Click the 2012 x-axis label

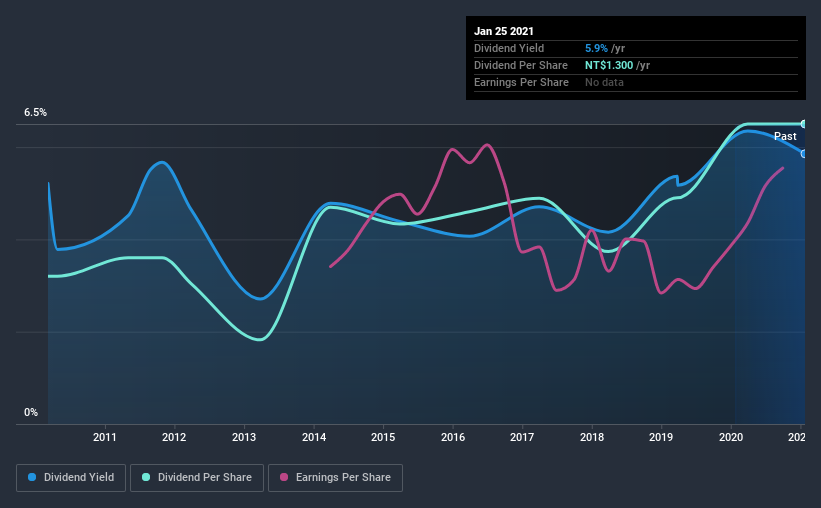(174, 437)
